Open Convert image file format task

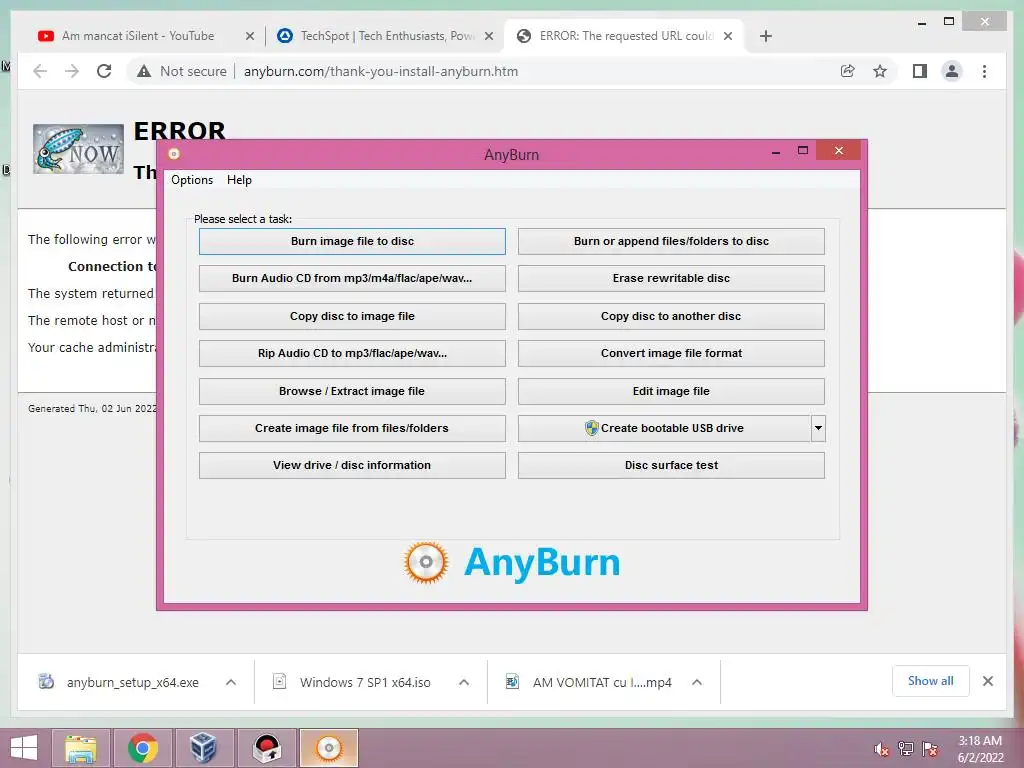(x=671, y=353)
